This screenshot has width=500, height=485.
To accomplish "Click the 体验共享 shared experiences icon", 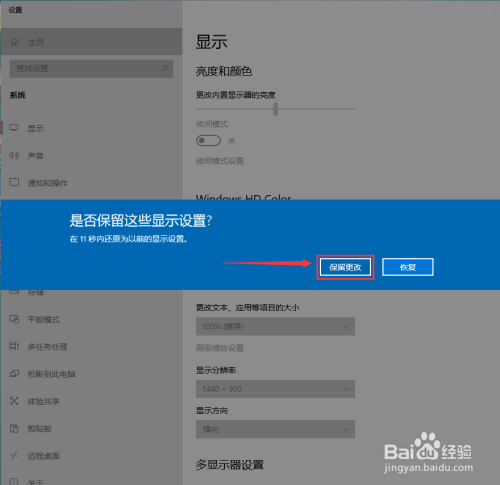I will 14,401.
